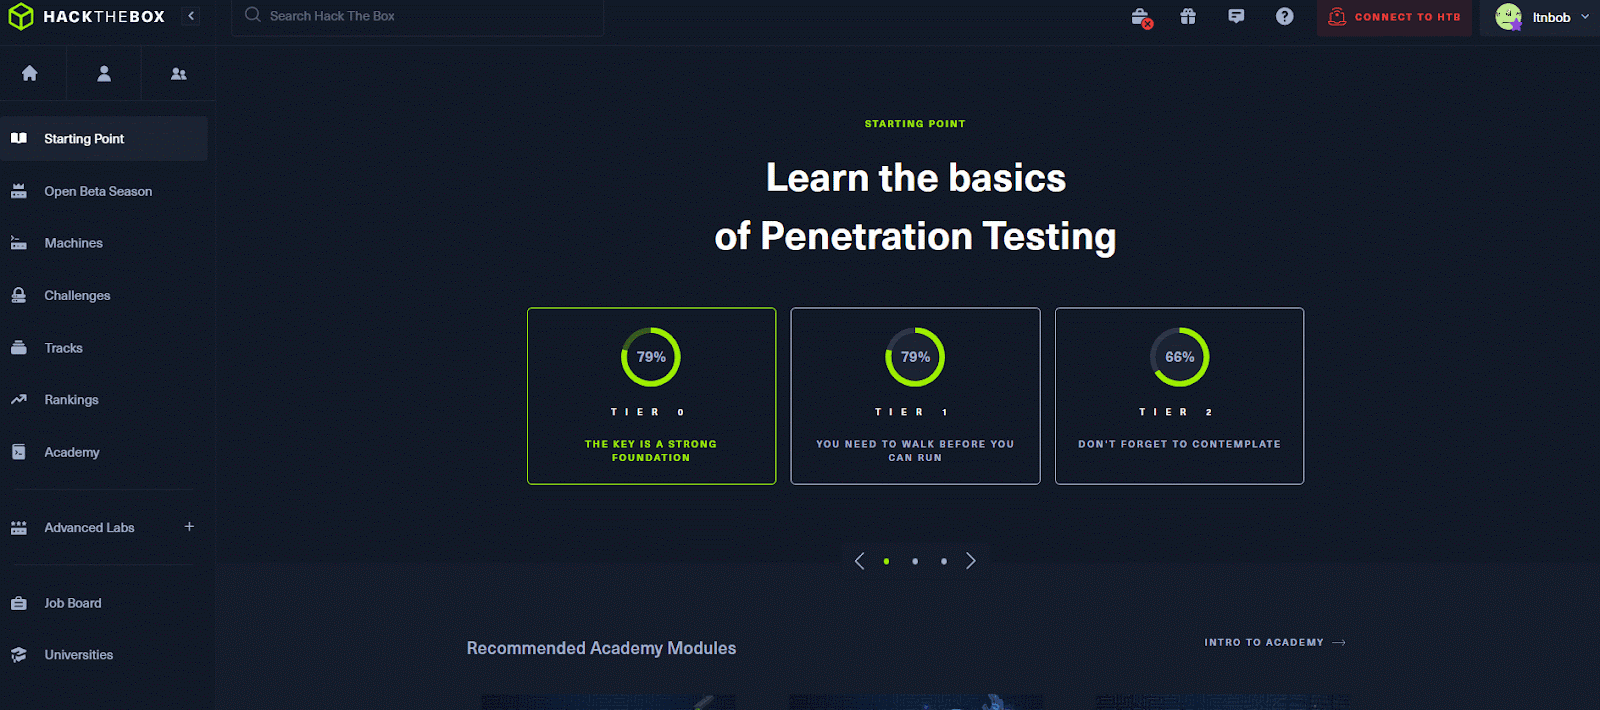This screenshot has width=1600, height=710.
Task: Click the Starting Point book icon
Action: coord(19,139)
